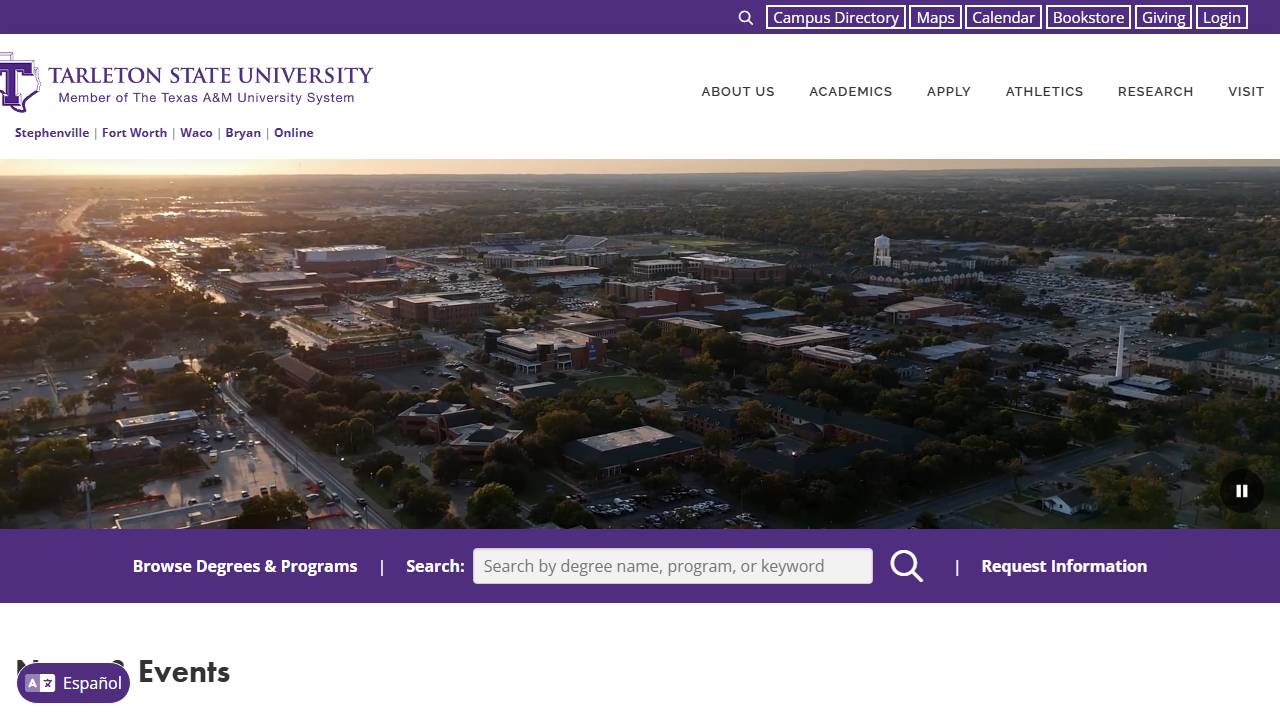Screen dimensions: 1280x720
Task: Pause the hero background video
Action: [x=1241, y=491]
